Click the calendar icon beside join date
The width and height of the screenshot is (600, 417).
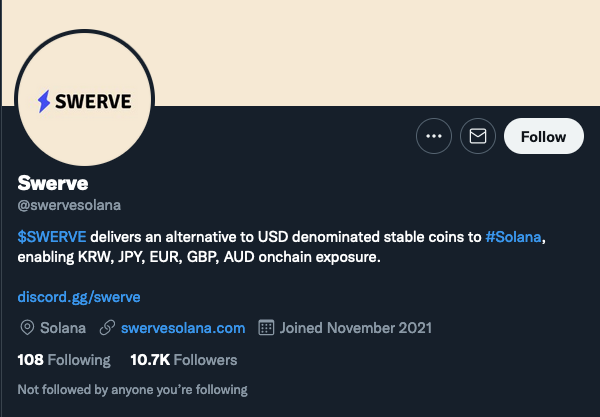[266, 328]
